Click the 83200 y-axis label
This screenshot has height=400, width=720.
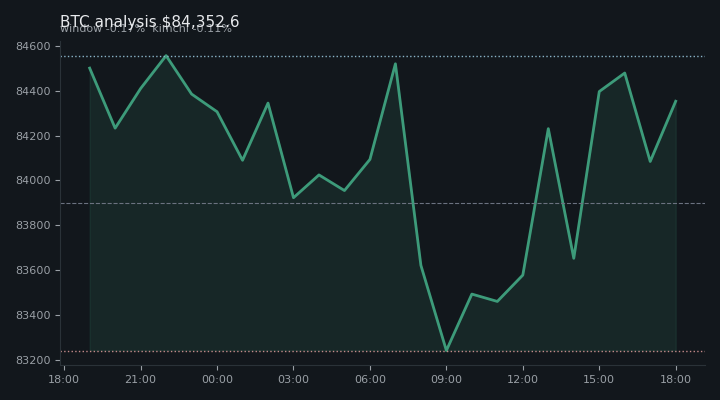33,361
